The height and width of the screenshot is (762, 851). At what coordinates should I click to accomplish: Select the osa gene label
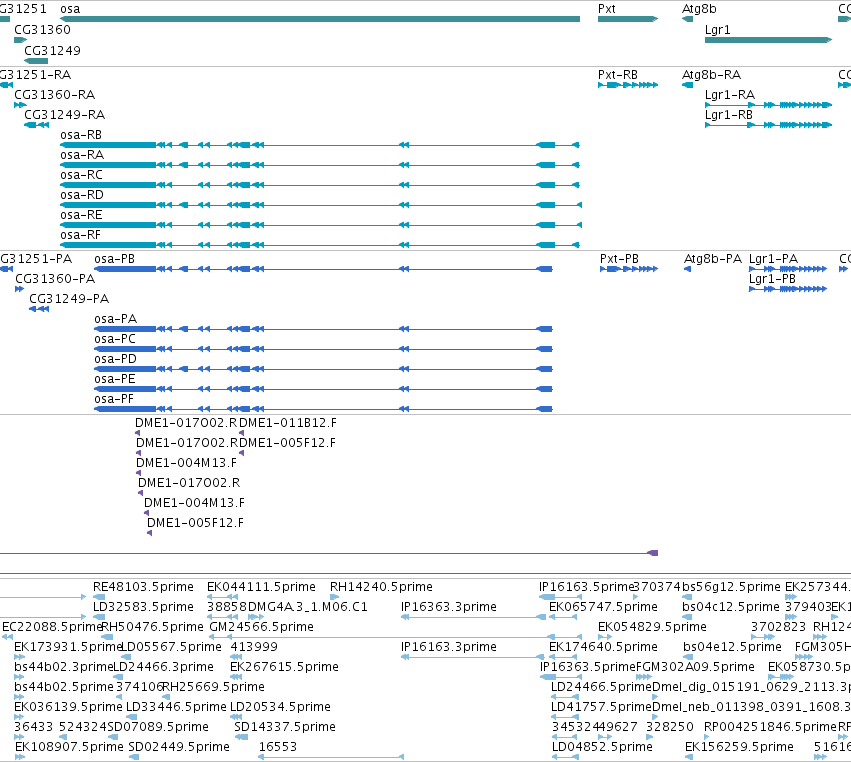click(70, 9)
